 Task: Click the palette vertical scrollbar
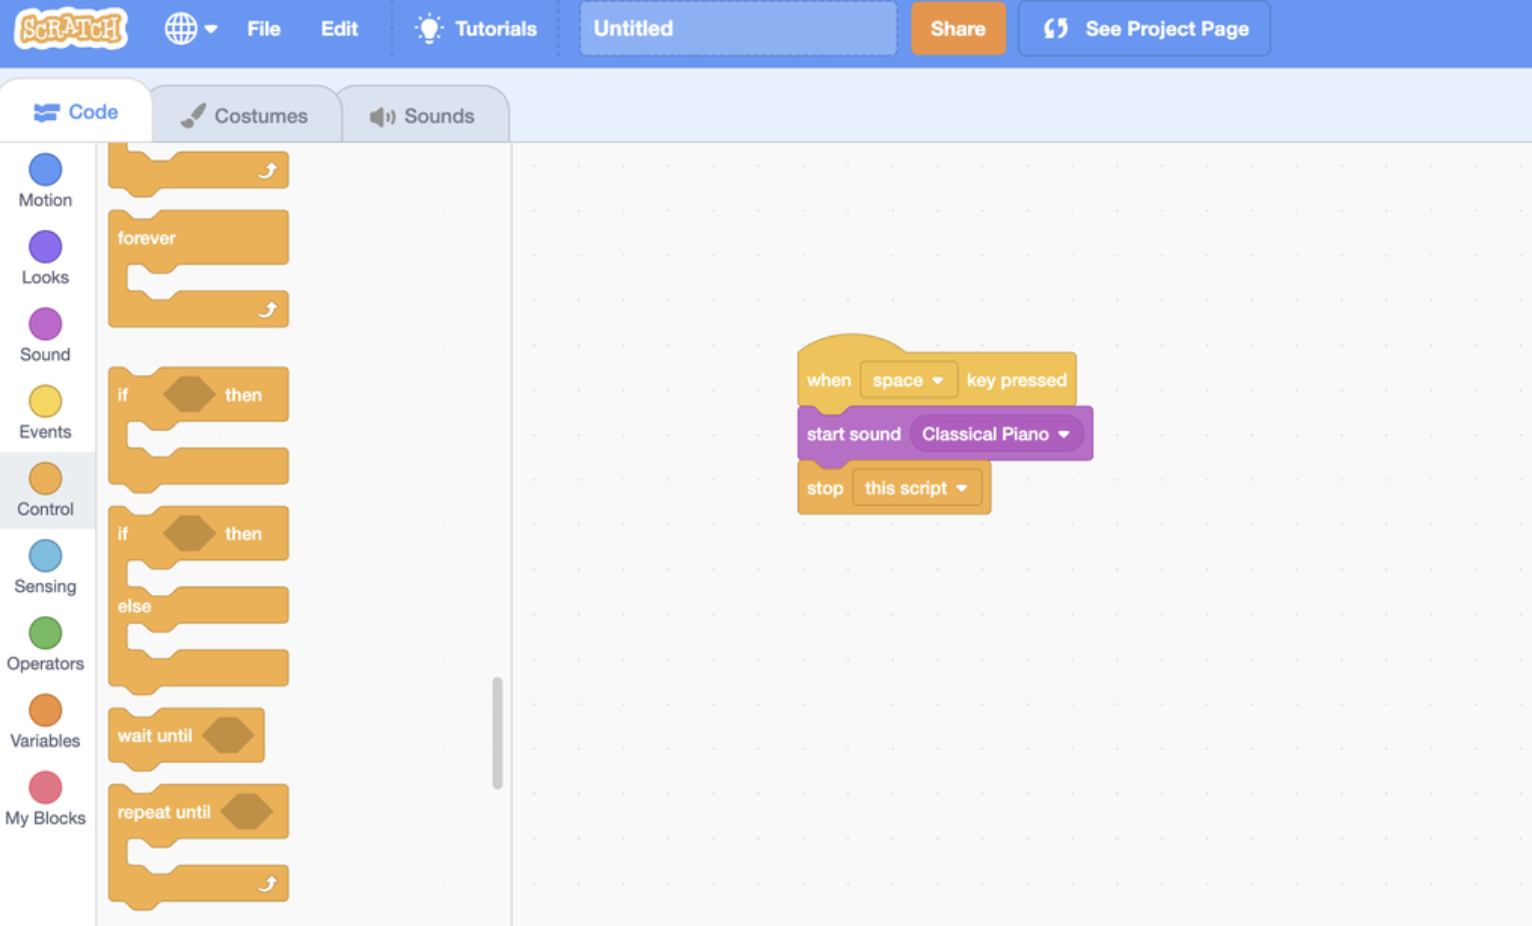coord(497,733)
